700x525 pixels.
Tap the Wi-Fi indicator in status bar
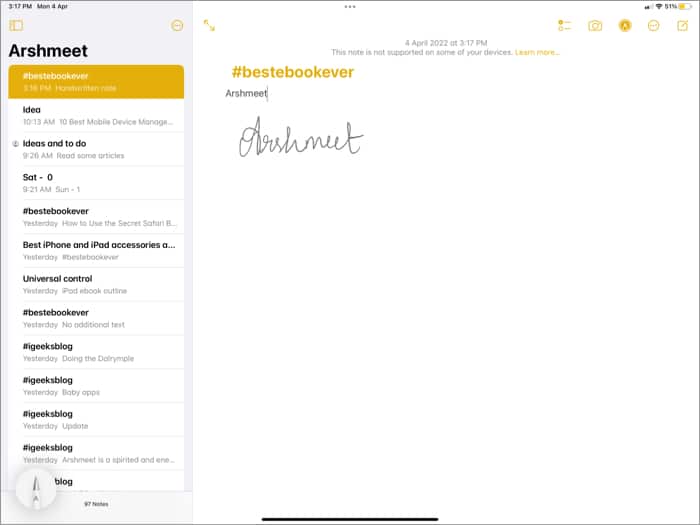point(658,6)
